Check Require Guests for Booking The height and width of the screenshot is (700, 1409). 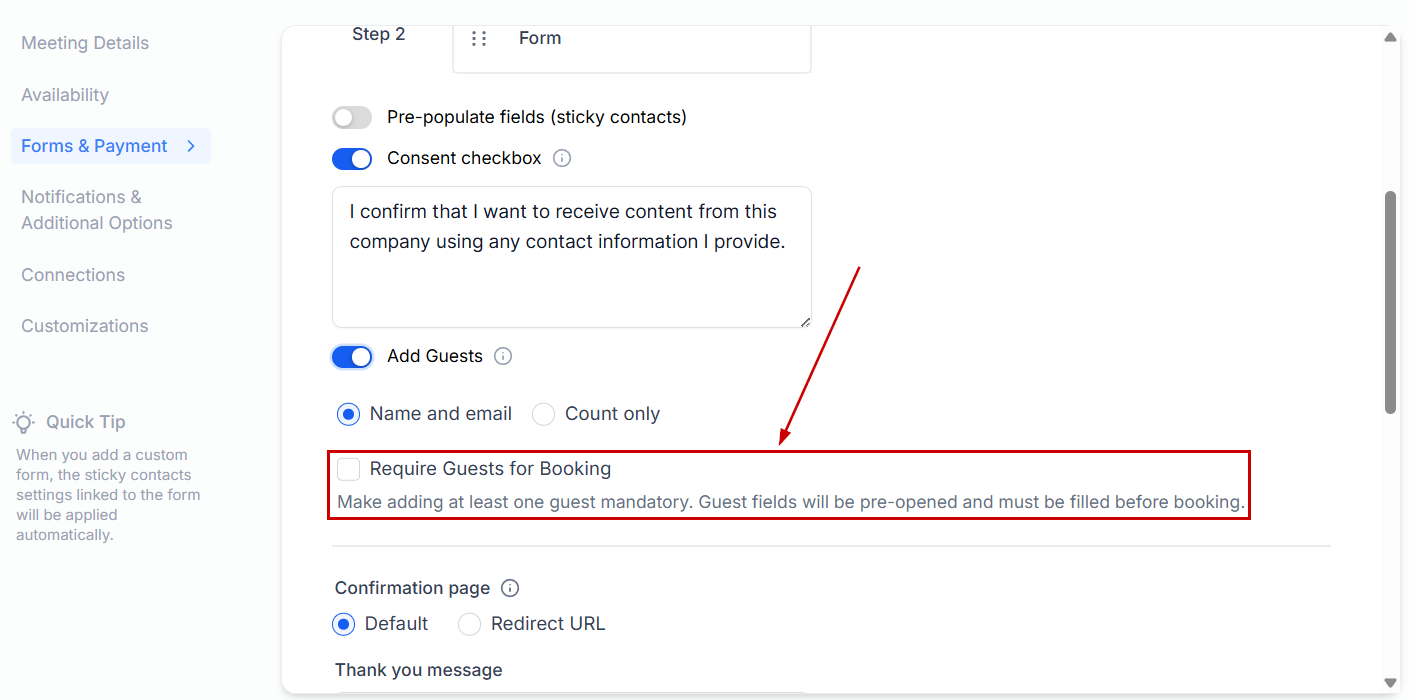point(349,469)
